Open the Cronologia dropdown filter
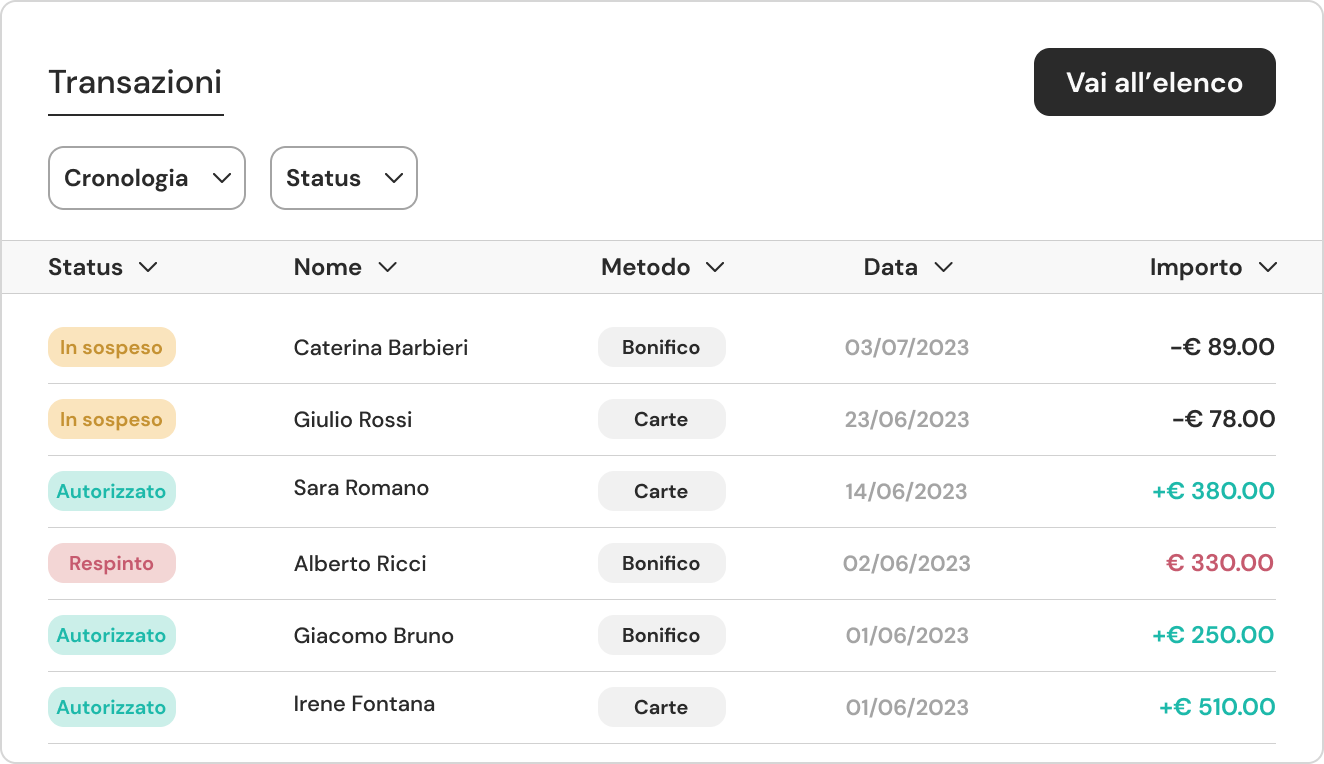The image size is (1324, 764). tap(146, 178)
